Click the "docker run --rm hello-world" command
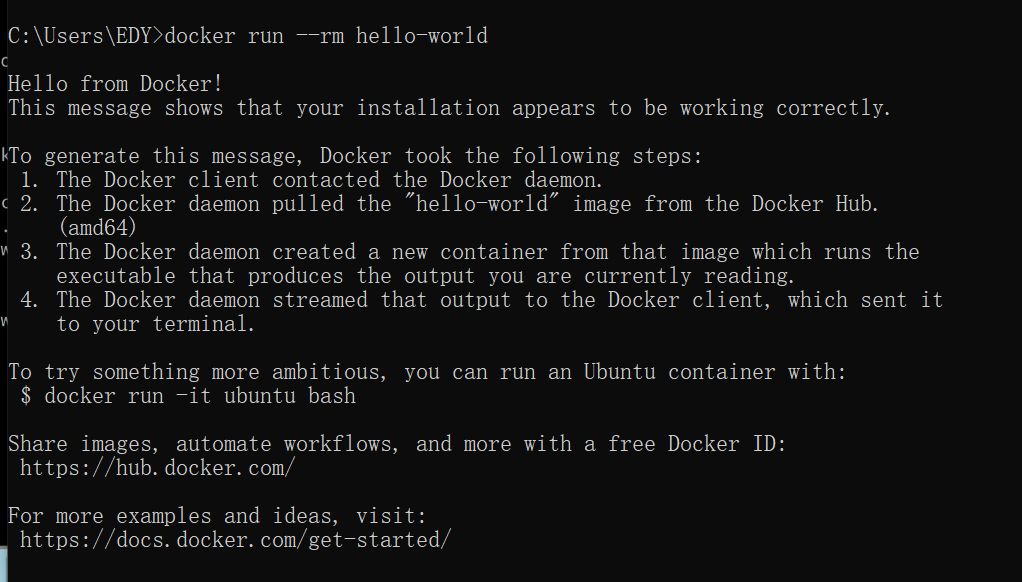This screenshot has width=1022, height=582. click(326, 36)
